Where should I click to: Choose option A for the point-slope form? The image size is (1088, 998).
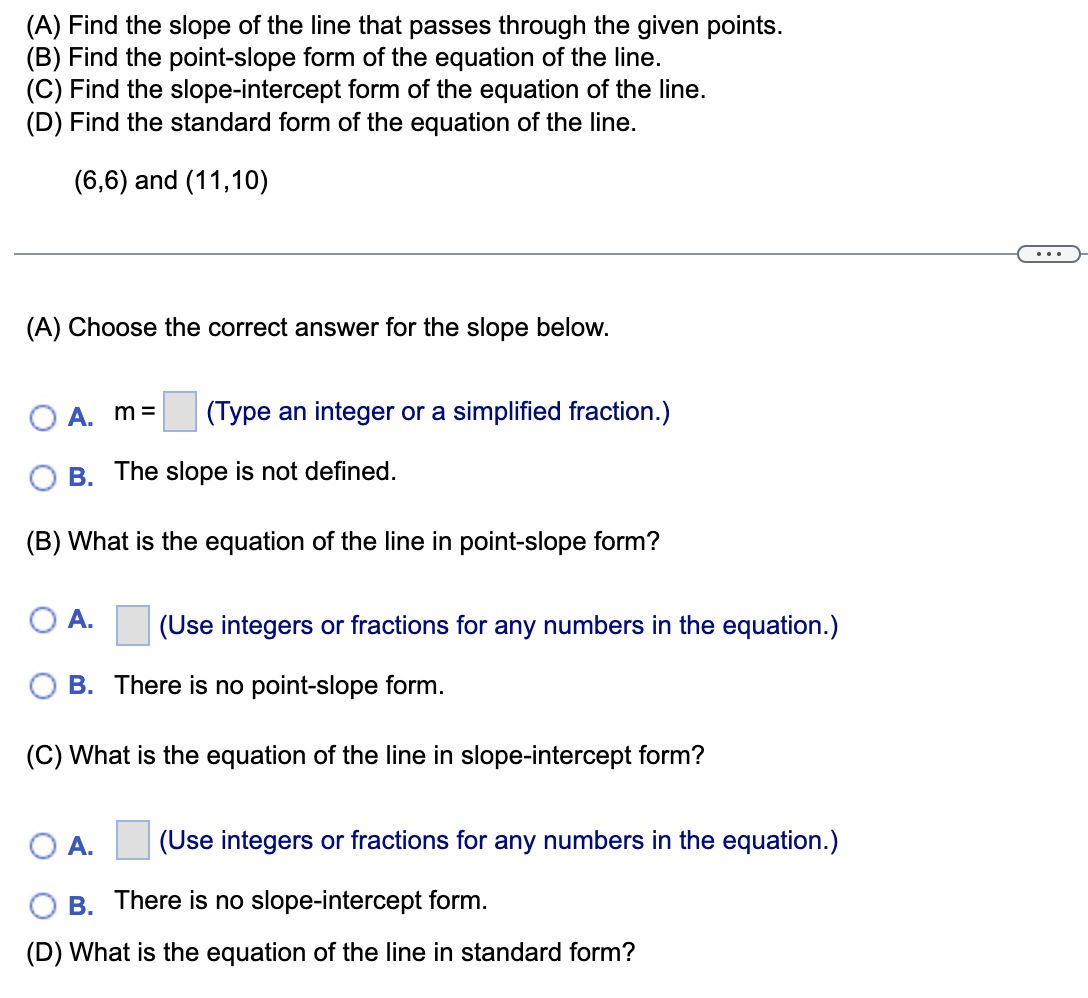[x=42, y=620]
